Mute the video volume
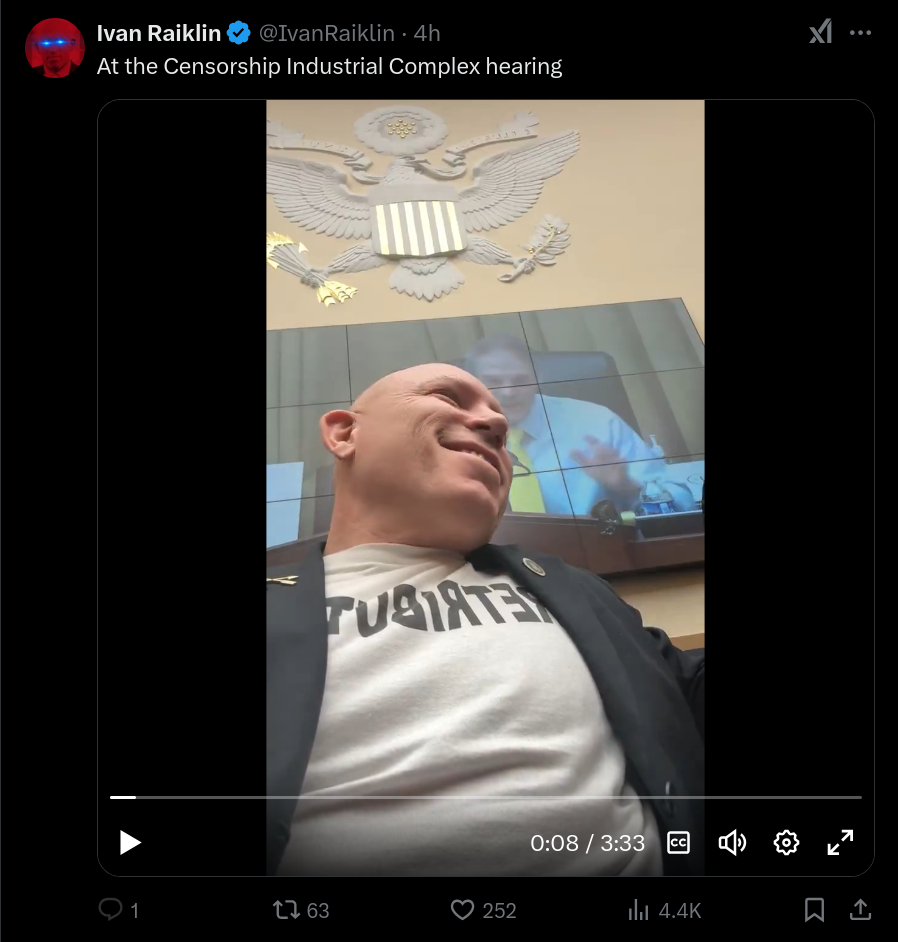Image resolution: width=898 pixels, height=942 pixels. [x=732, y=843]
